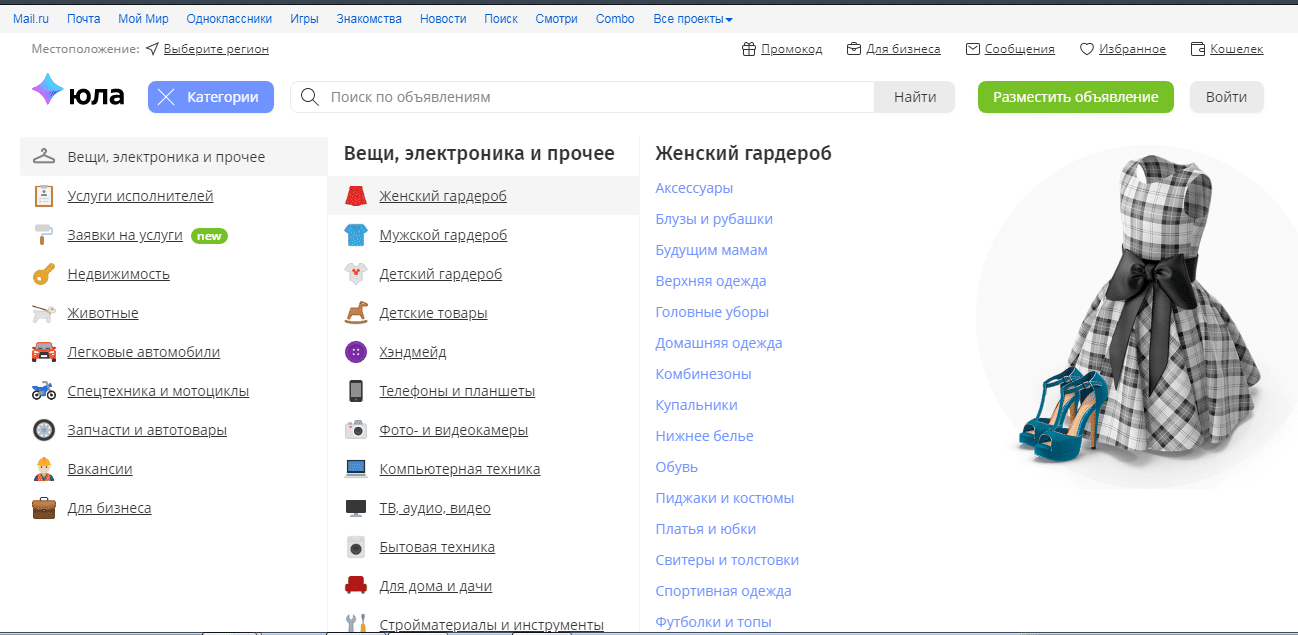Click the clipboard icon for Услуги исполнителей
Viewport: 1298px width, 635px height.
click(44, 196)
